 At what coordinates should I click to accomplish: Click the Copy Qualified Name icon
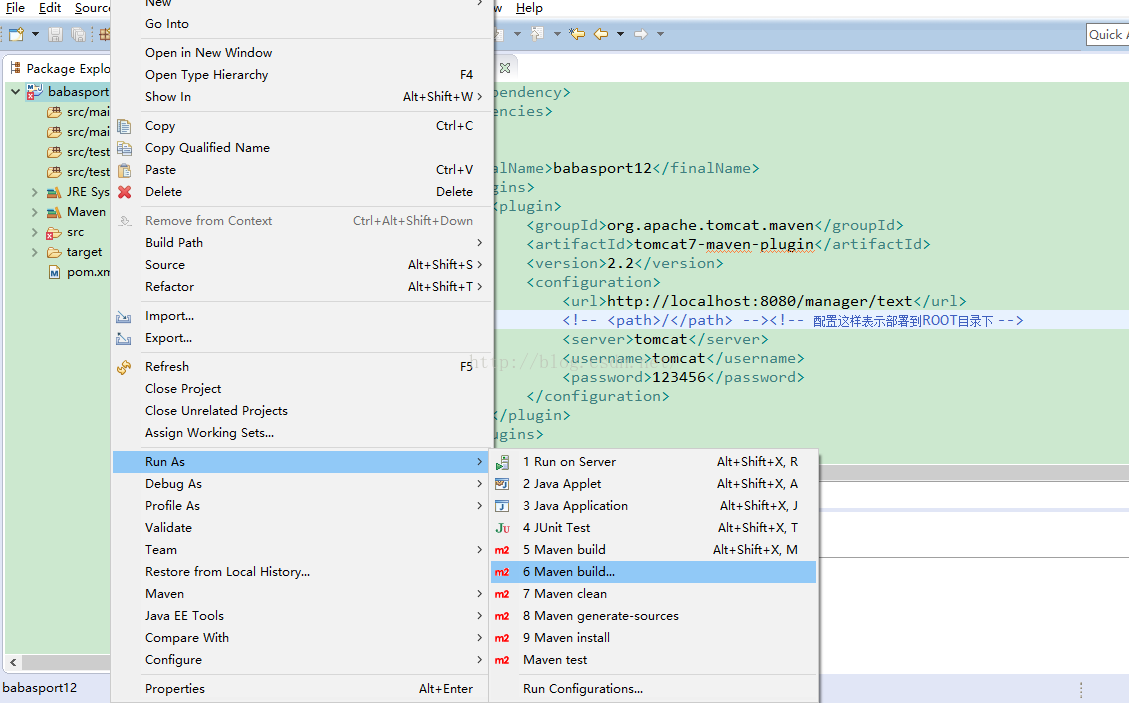(125, 148)
